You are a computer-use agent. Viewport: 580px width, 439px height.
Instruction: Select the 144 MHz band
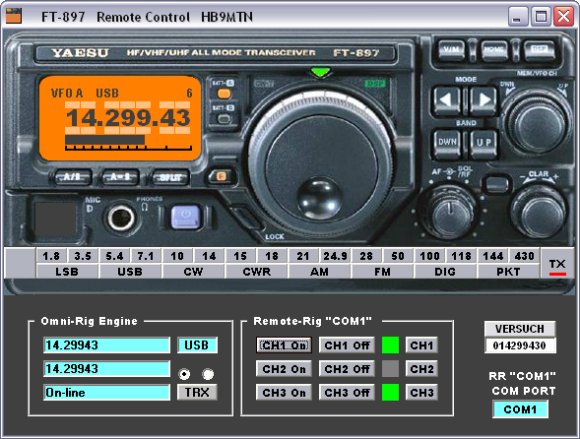(x=493, y=256)
